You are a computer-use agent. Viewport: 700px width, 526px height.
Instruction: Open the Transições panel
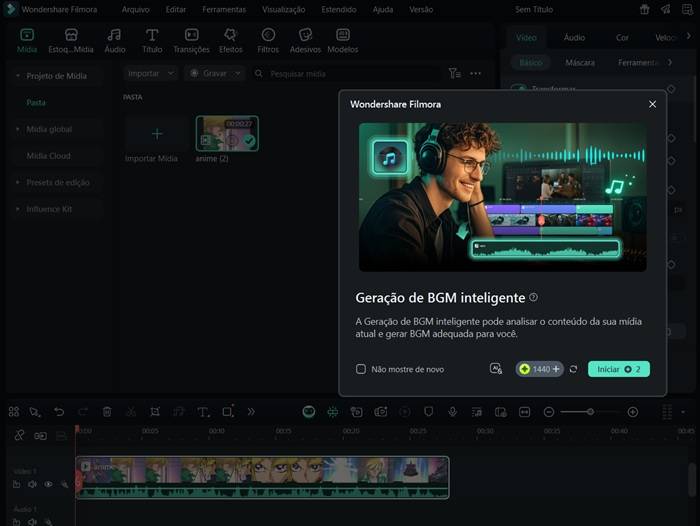(192, 35)
